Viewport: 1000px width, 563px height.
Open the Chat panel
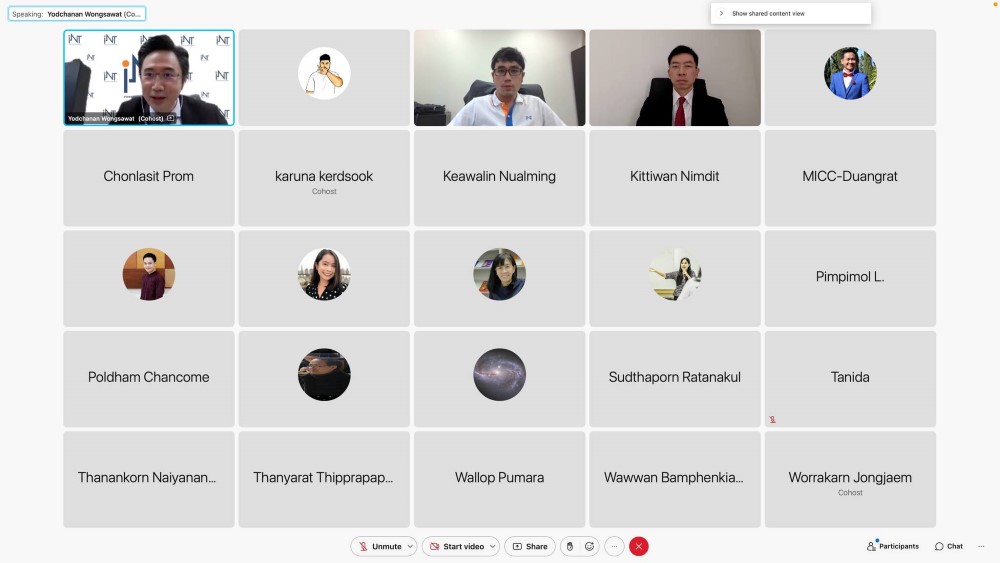949,546
